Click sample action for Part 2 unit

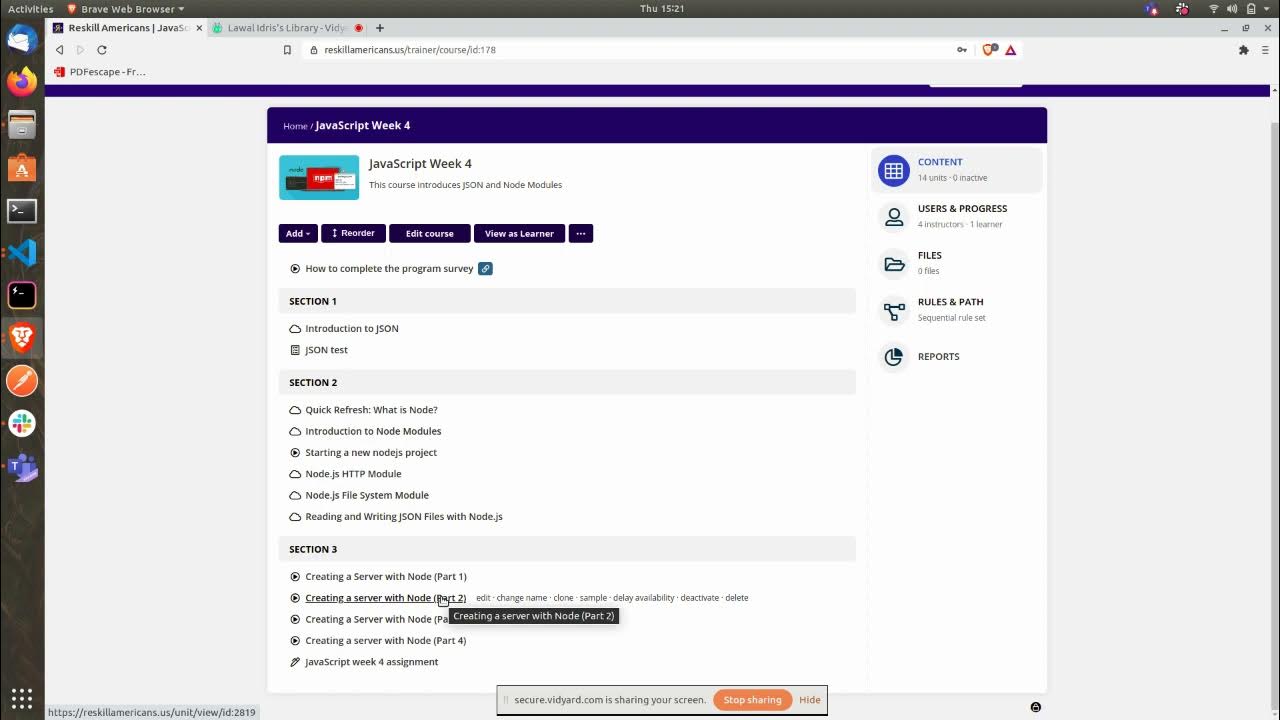(593, 598)
